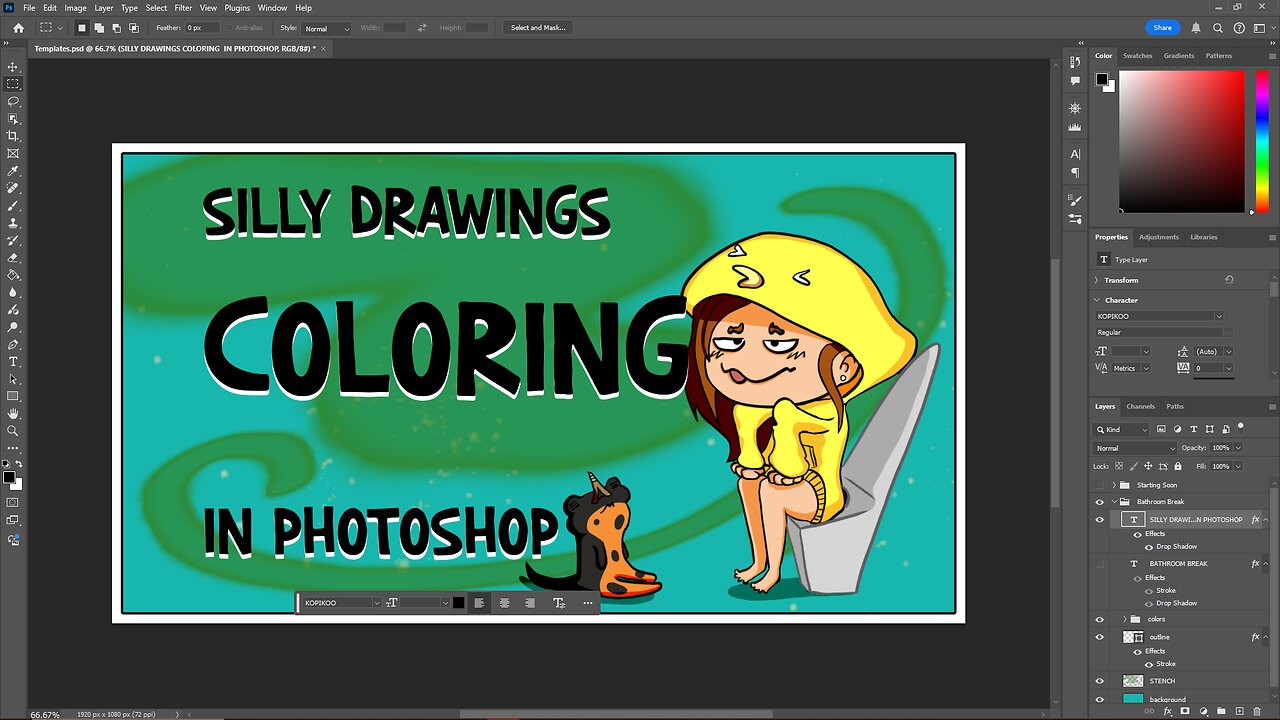Open the Character panel icon in dock

pyautogui.click(x=1075, y=154)
